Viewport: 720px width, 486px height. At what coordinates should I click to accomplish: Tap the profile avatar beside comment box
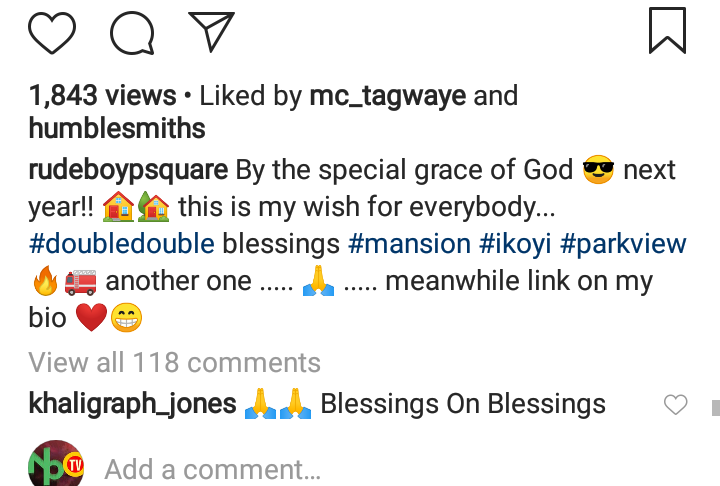click(56, 465)
